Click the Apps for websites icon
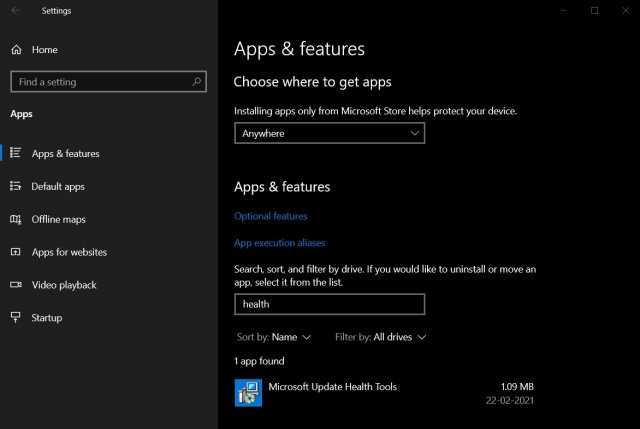 tap(16, 252)
